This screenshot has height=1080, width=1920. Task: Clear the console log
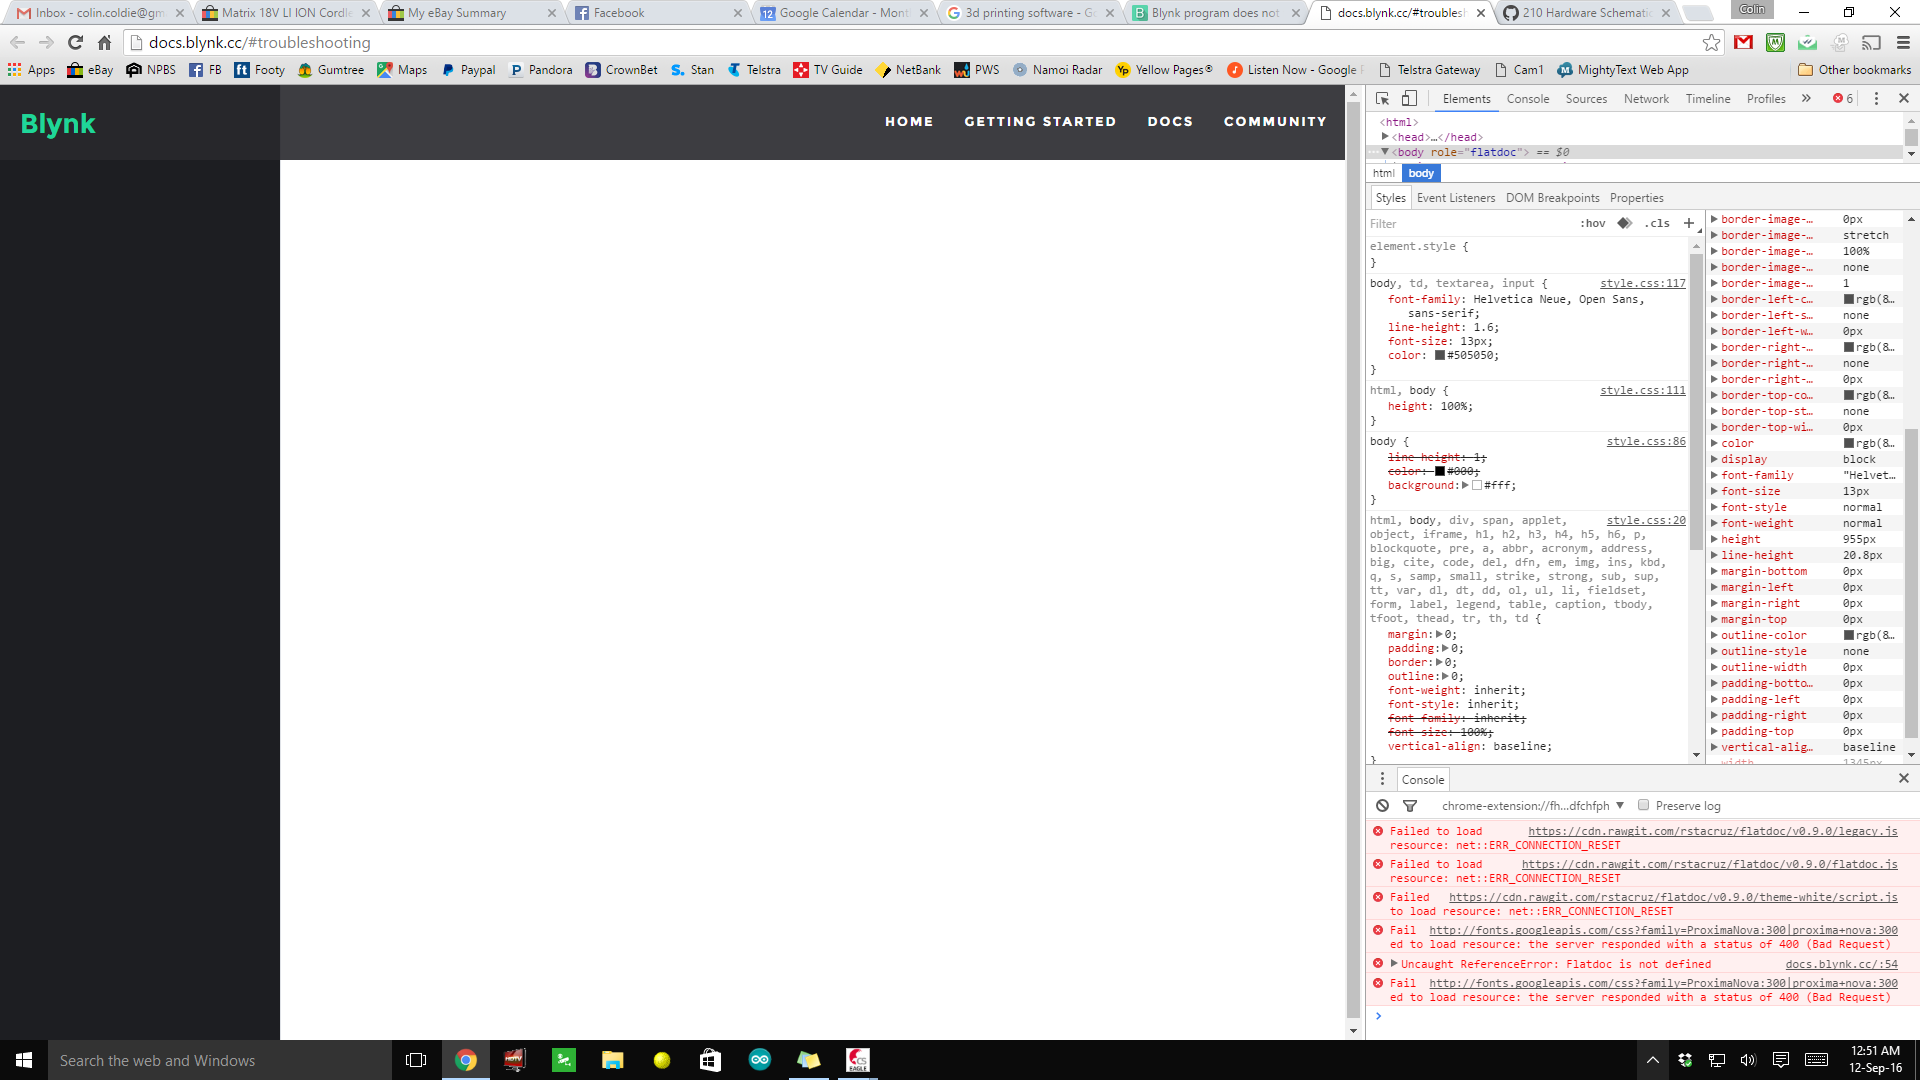[x=1382, y=806]
